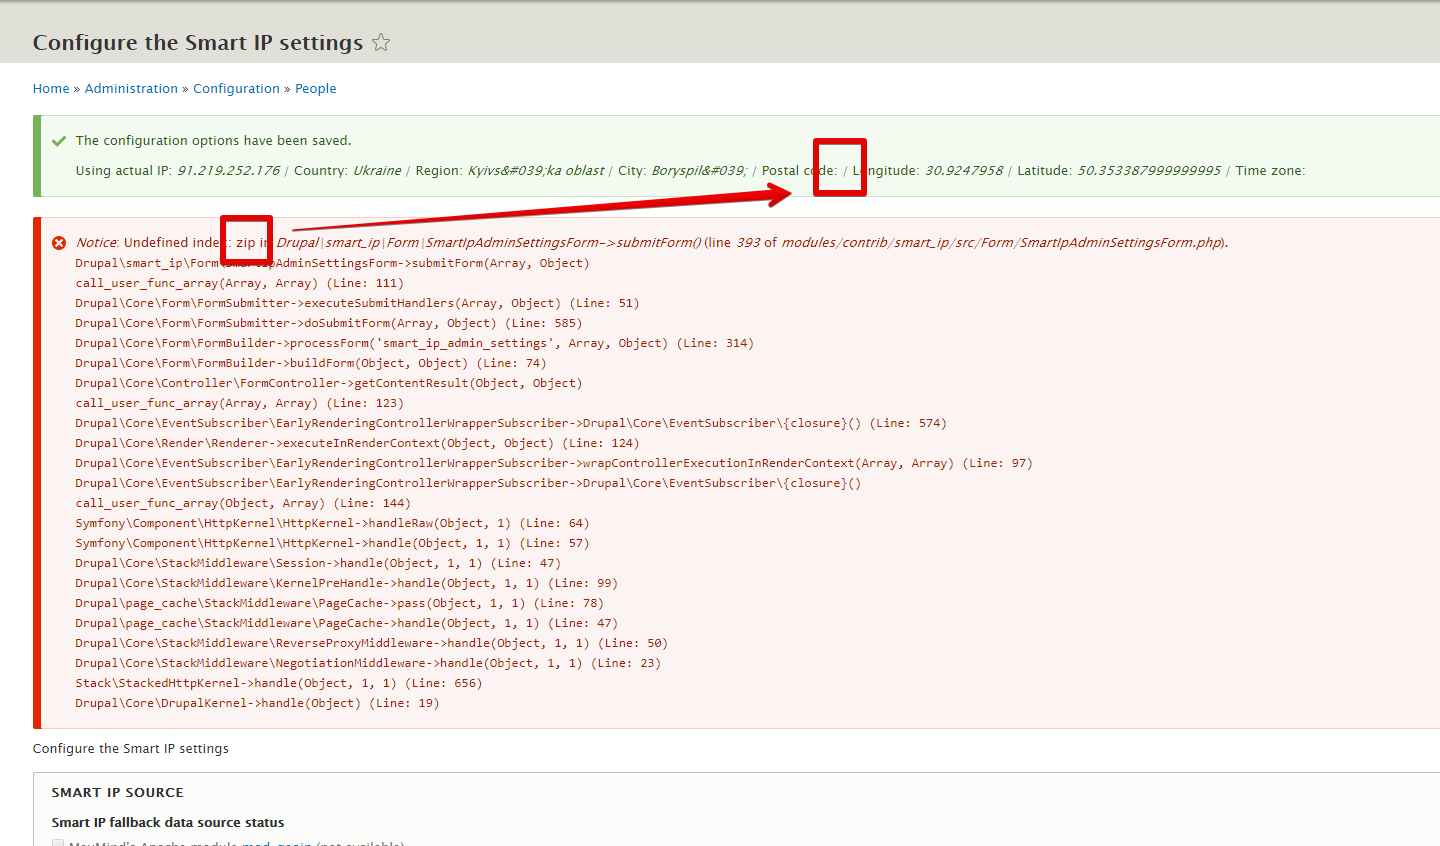The height and width of the screenshot is (846, 1440).
Task: Click the star shortcut icon beside title
Action: coord(381,42)
